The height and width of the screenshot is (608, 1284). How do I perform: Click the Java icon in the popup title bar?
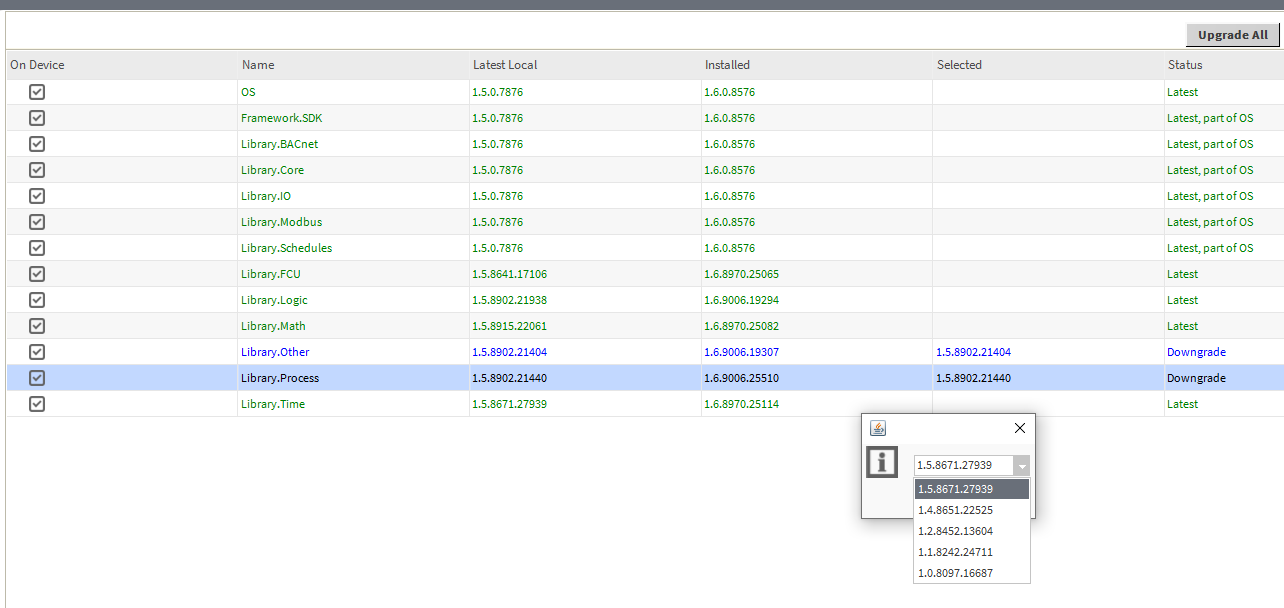878,428
